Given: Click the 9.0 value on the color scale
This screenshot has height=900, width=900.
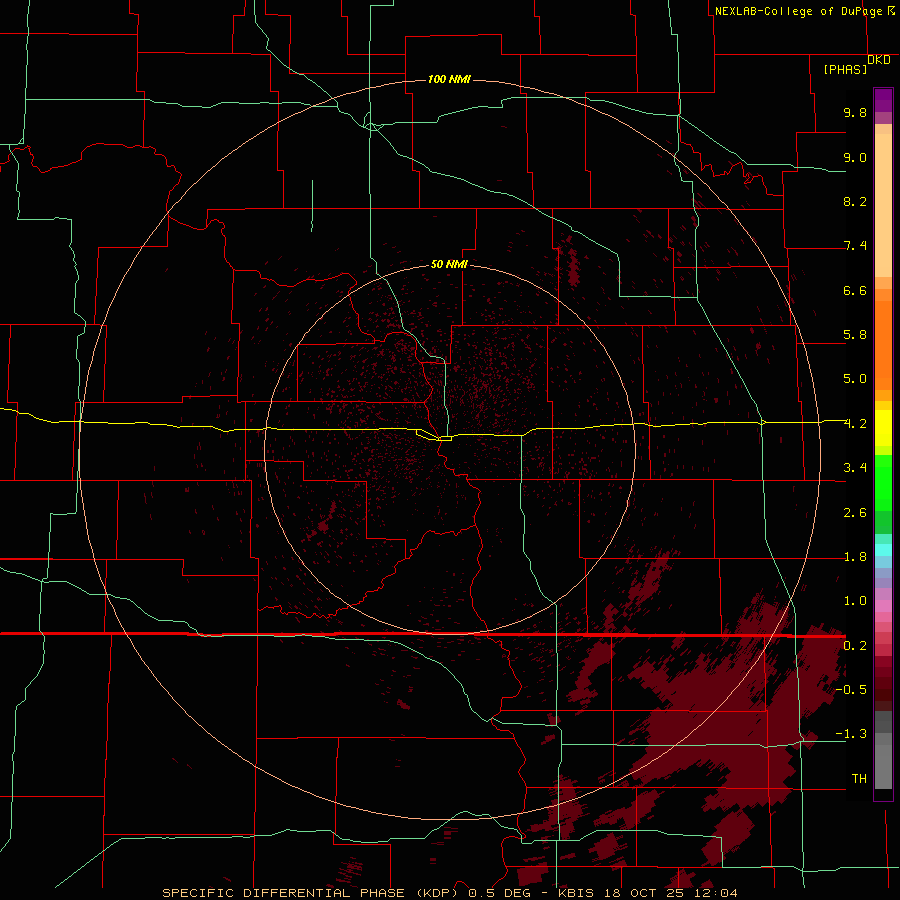Looking at the screenshot, I should pyautogui.click(x=855, y=157).
